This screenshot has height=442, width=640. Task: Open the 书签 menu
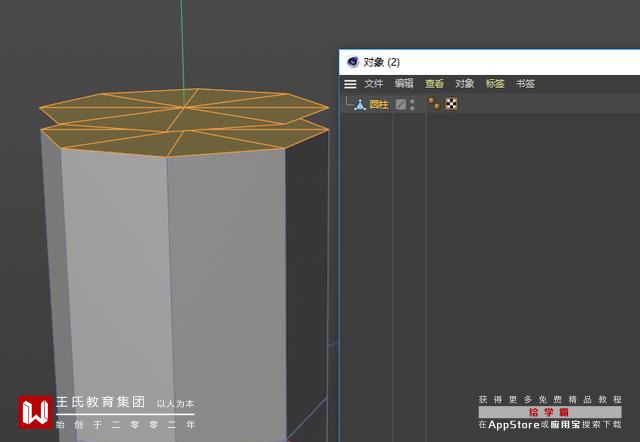click(525, 84)
